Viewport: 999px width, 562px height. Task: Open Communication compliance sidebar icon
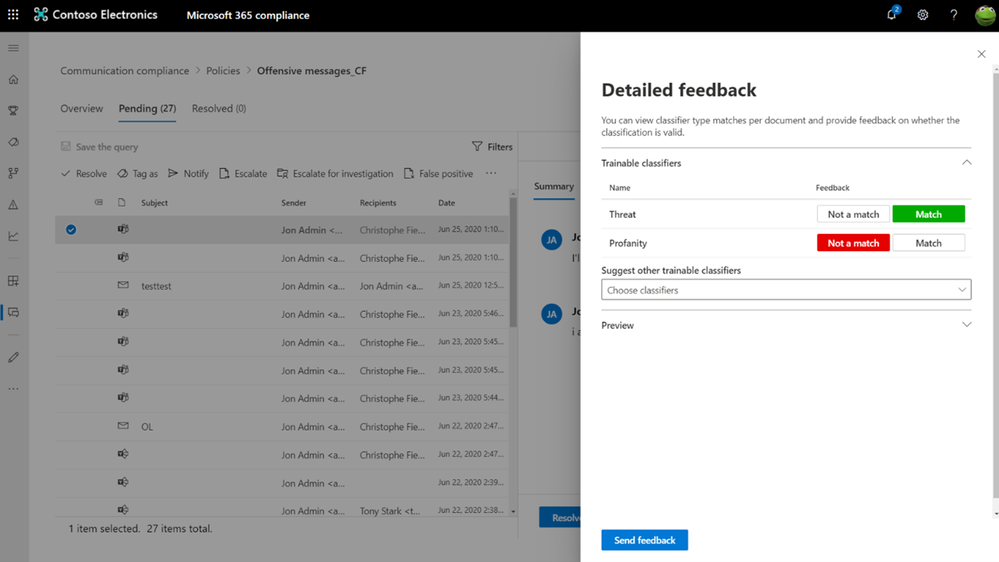point(13,312)
